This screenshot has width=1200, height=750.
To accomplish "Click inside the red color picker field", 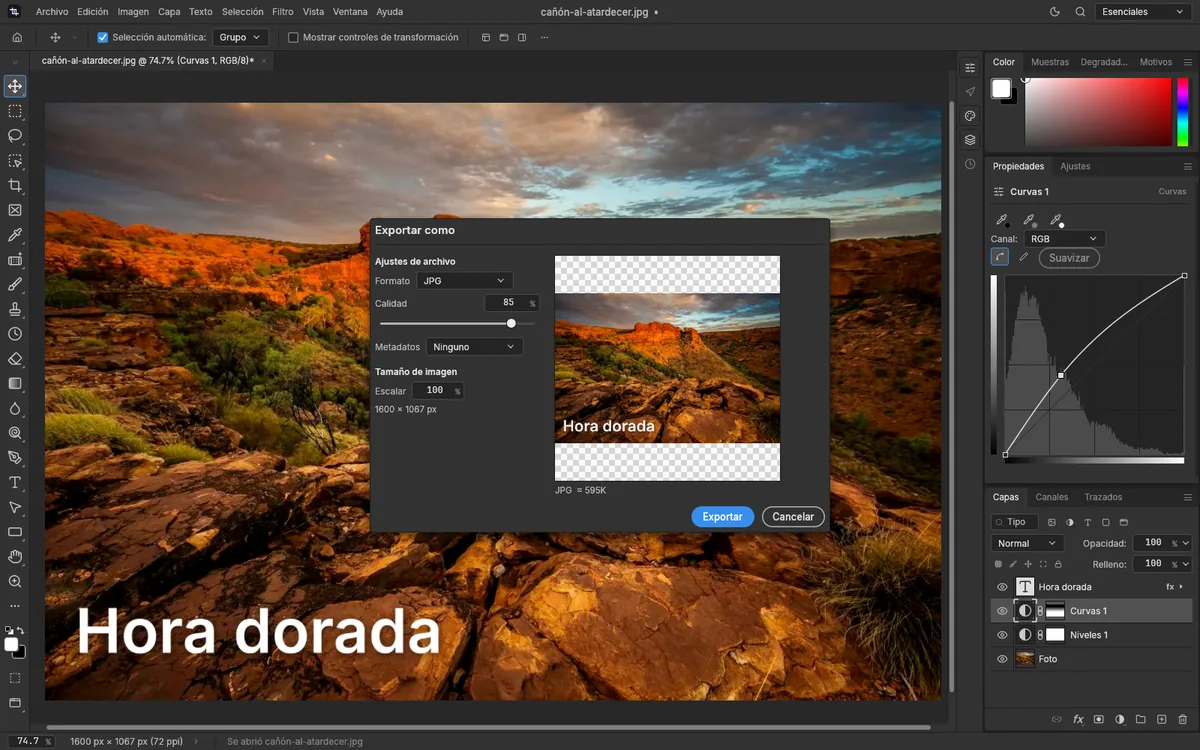I will (x=1097, y=112).
